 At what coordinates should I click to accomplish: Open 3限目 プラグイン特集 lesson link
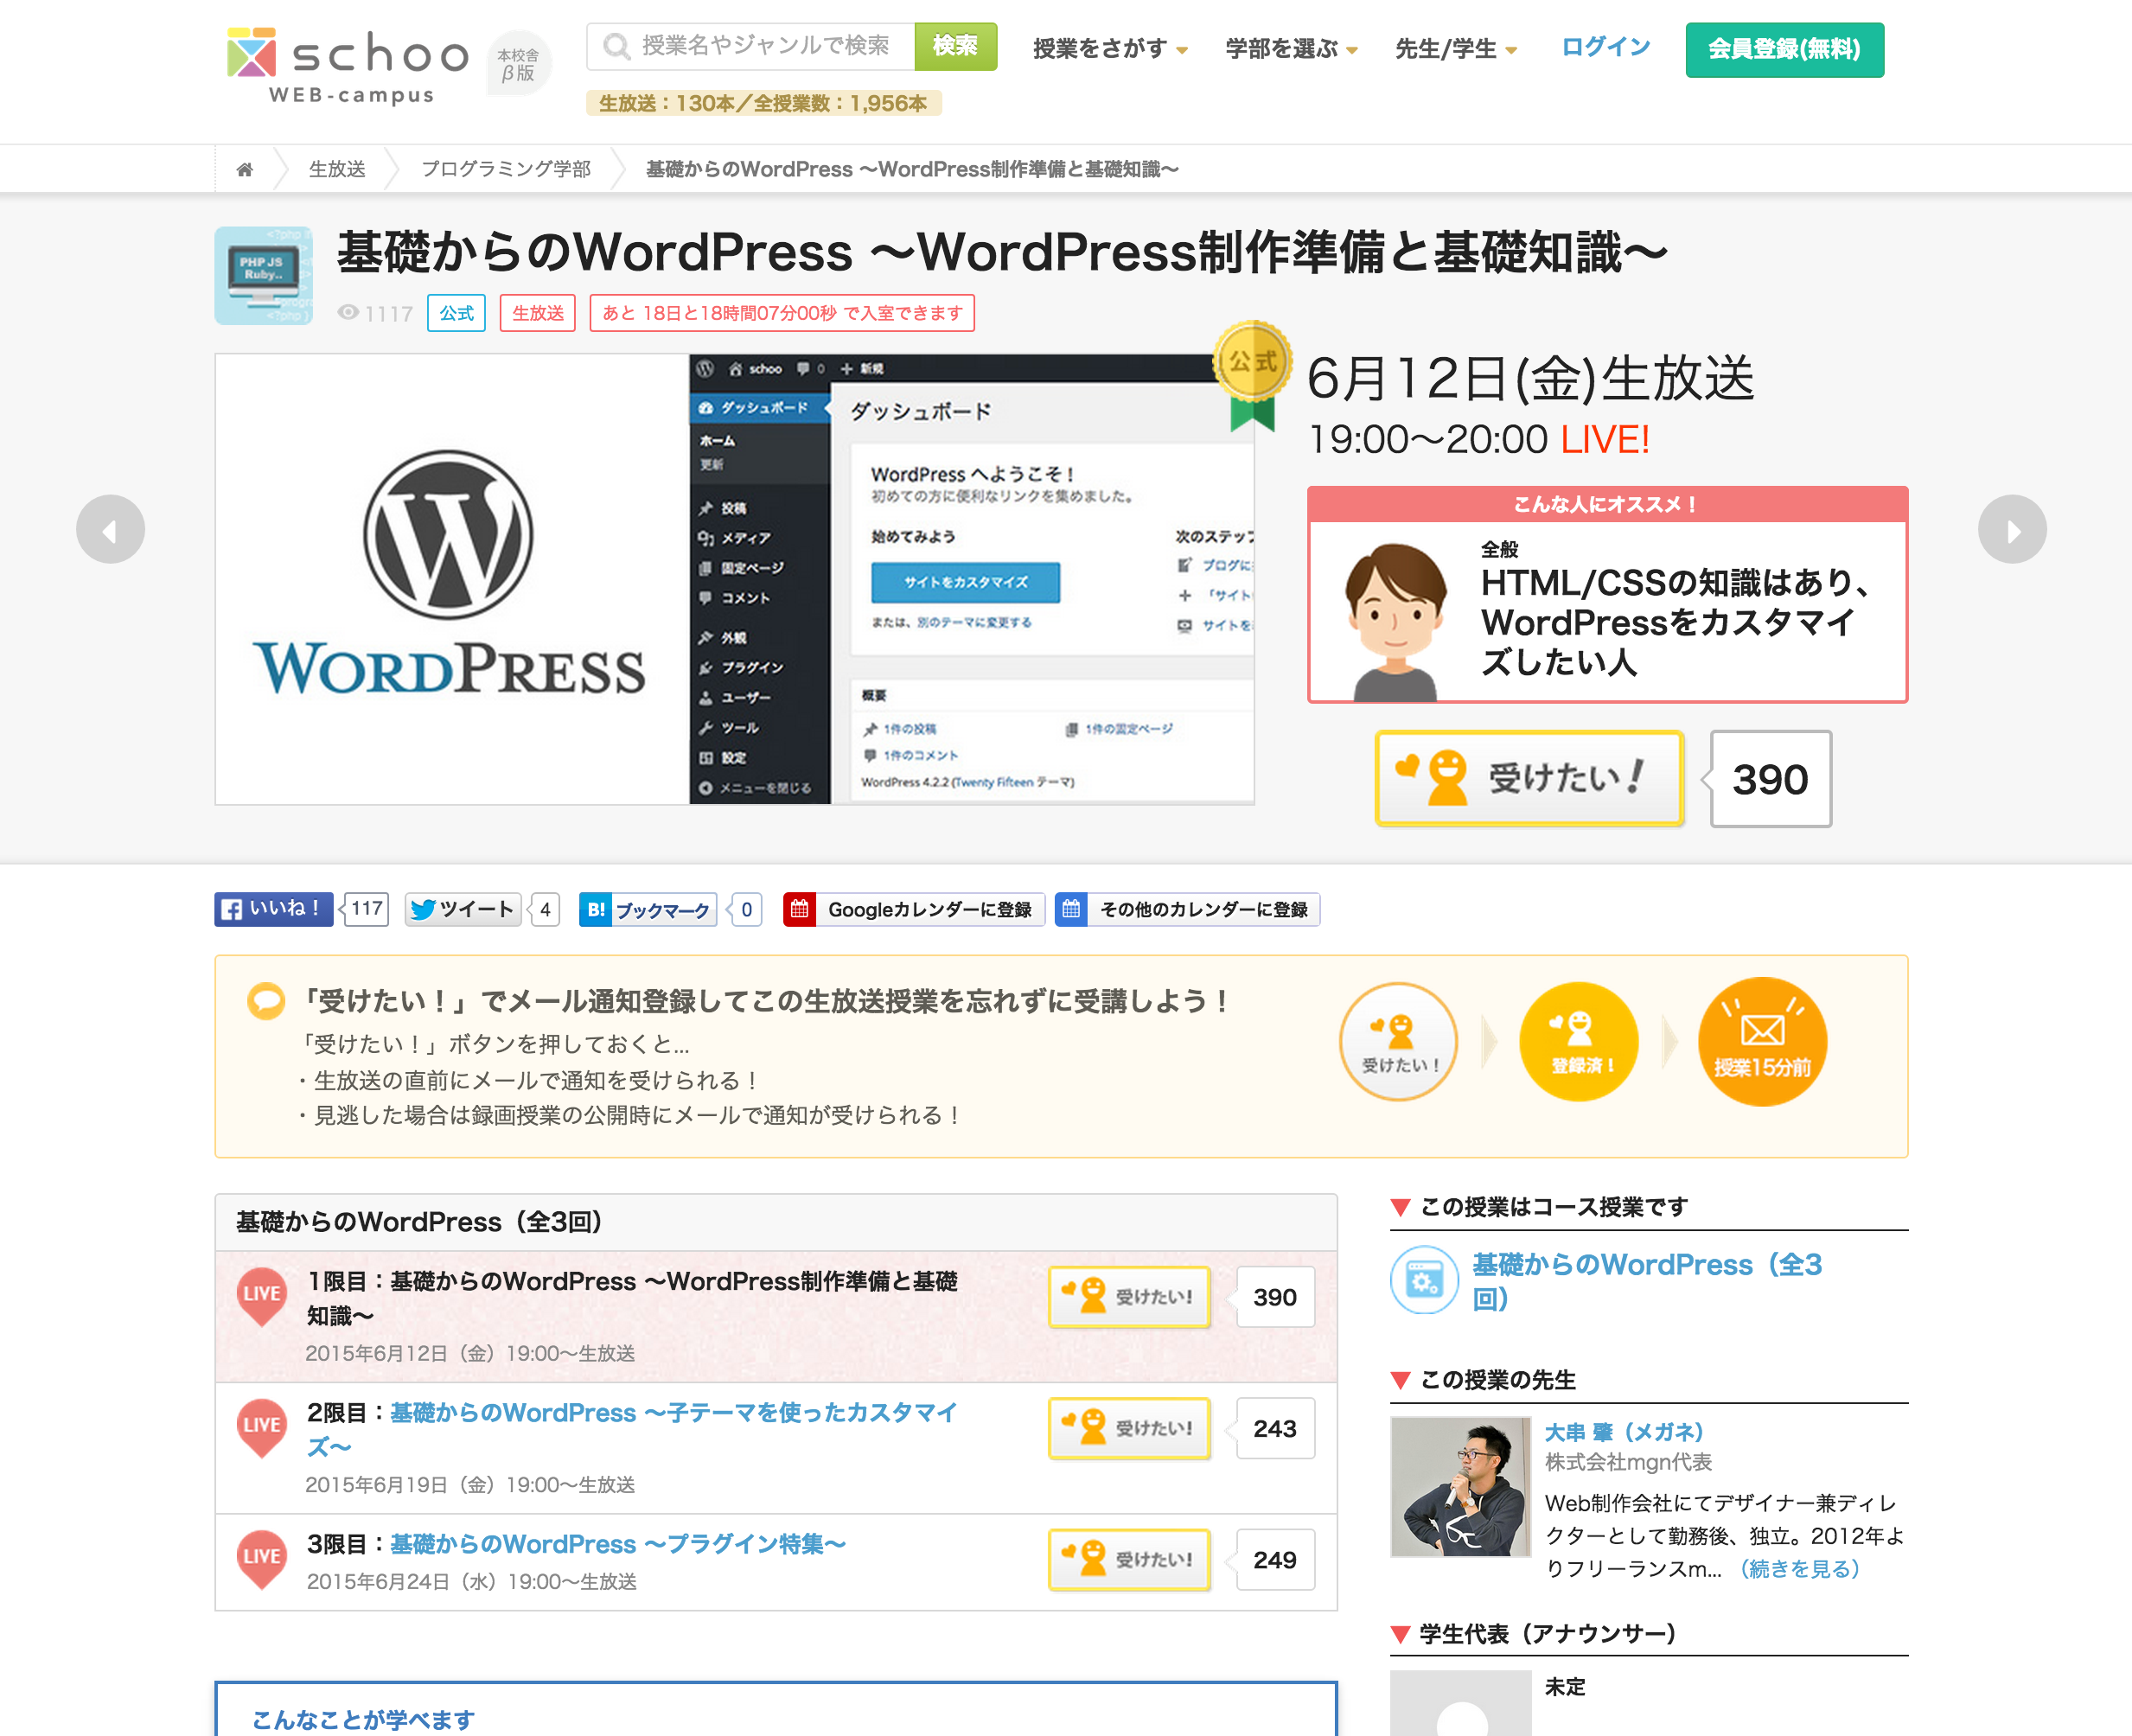point(618,1544)
